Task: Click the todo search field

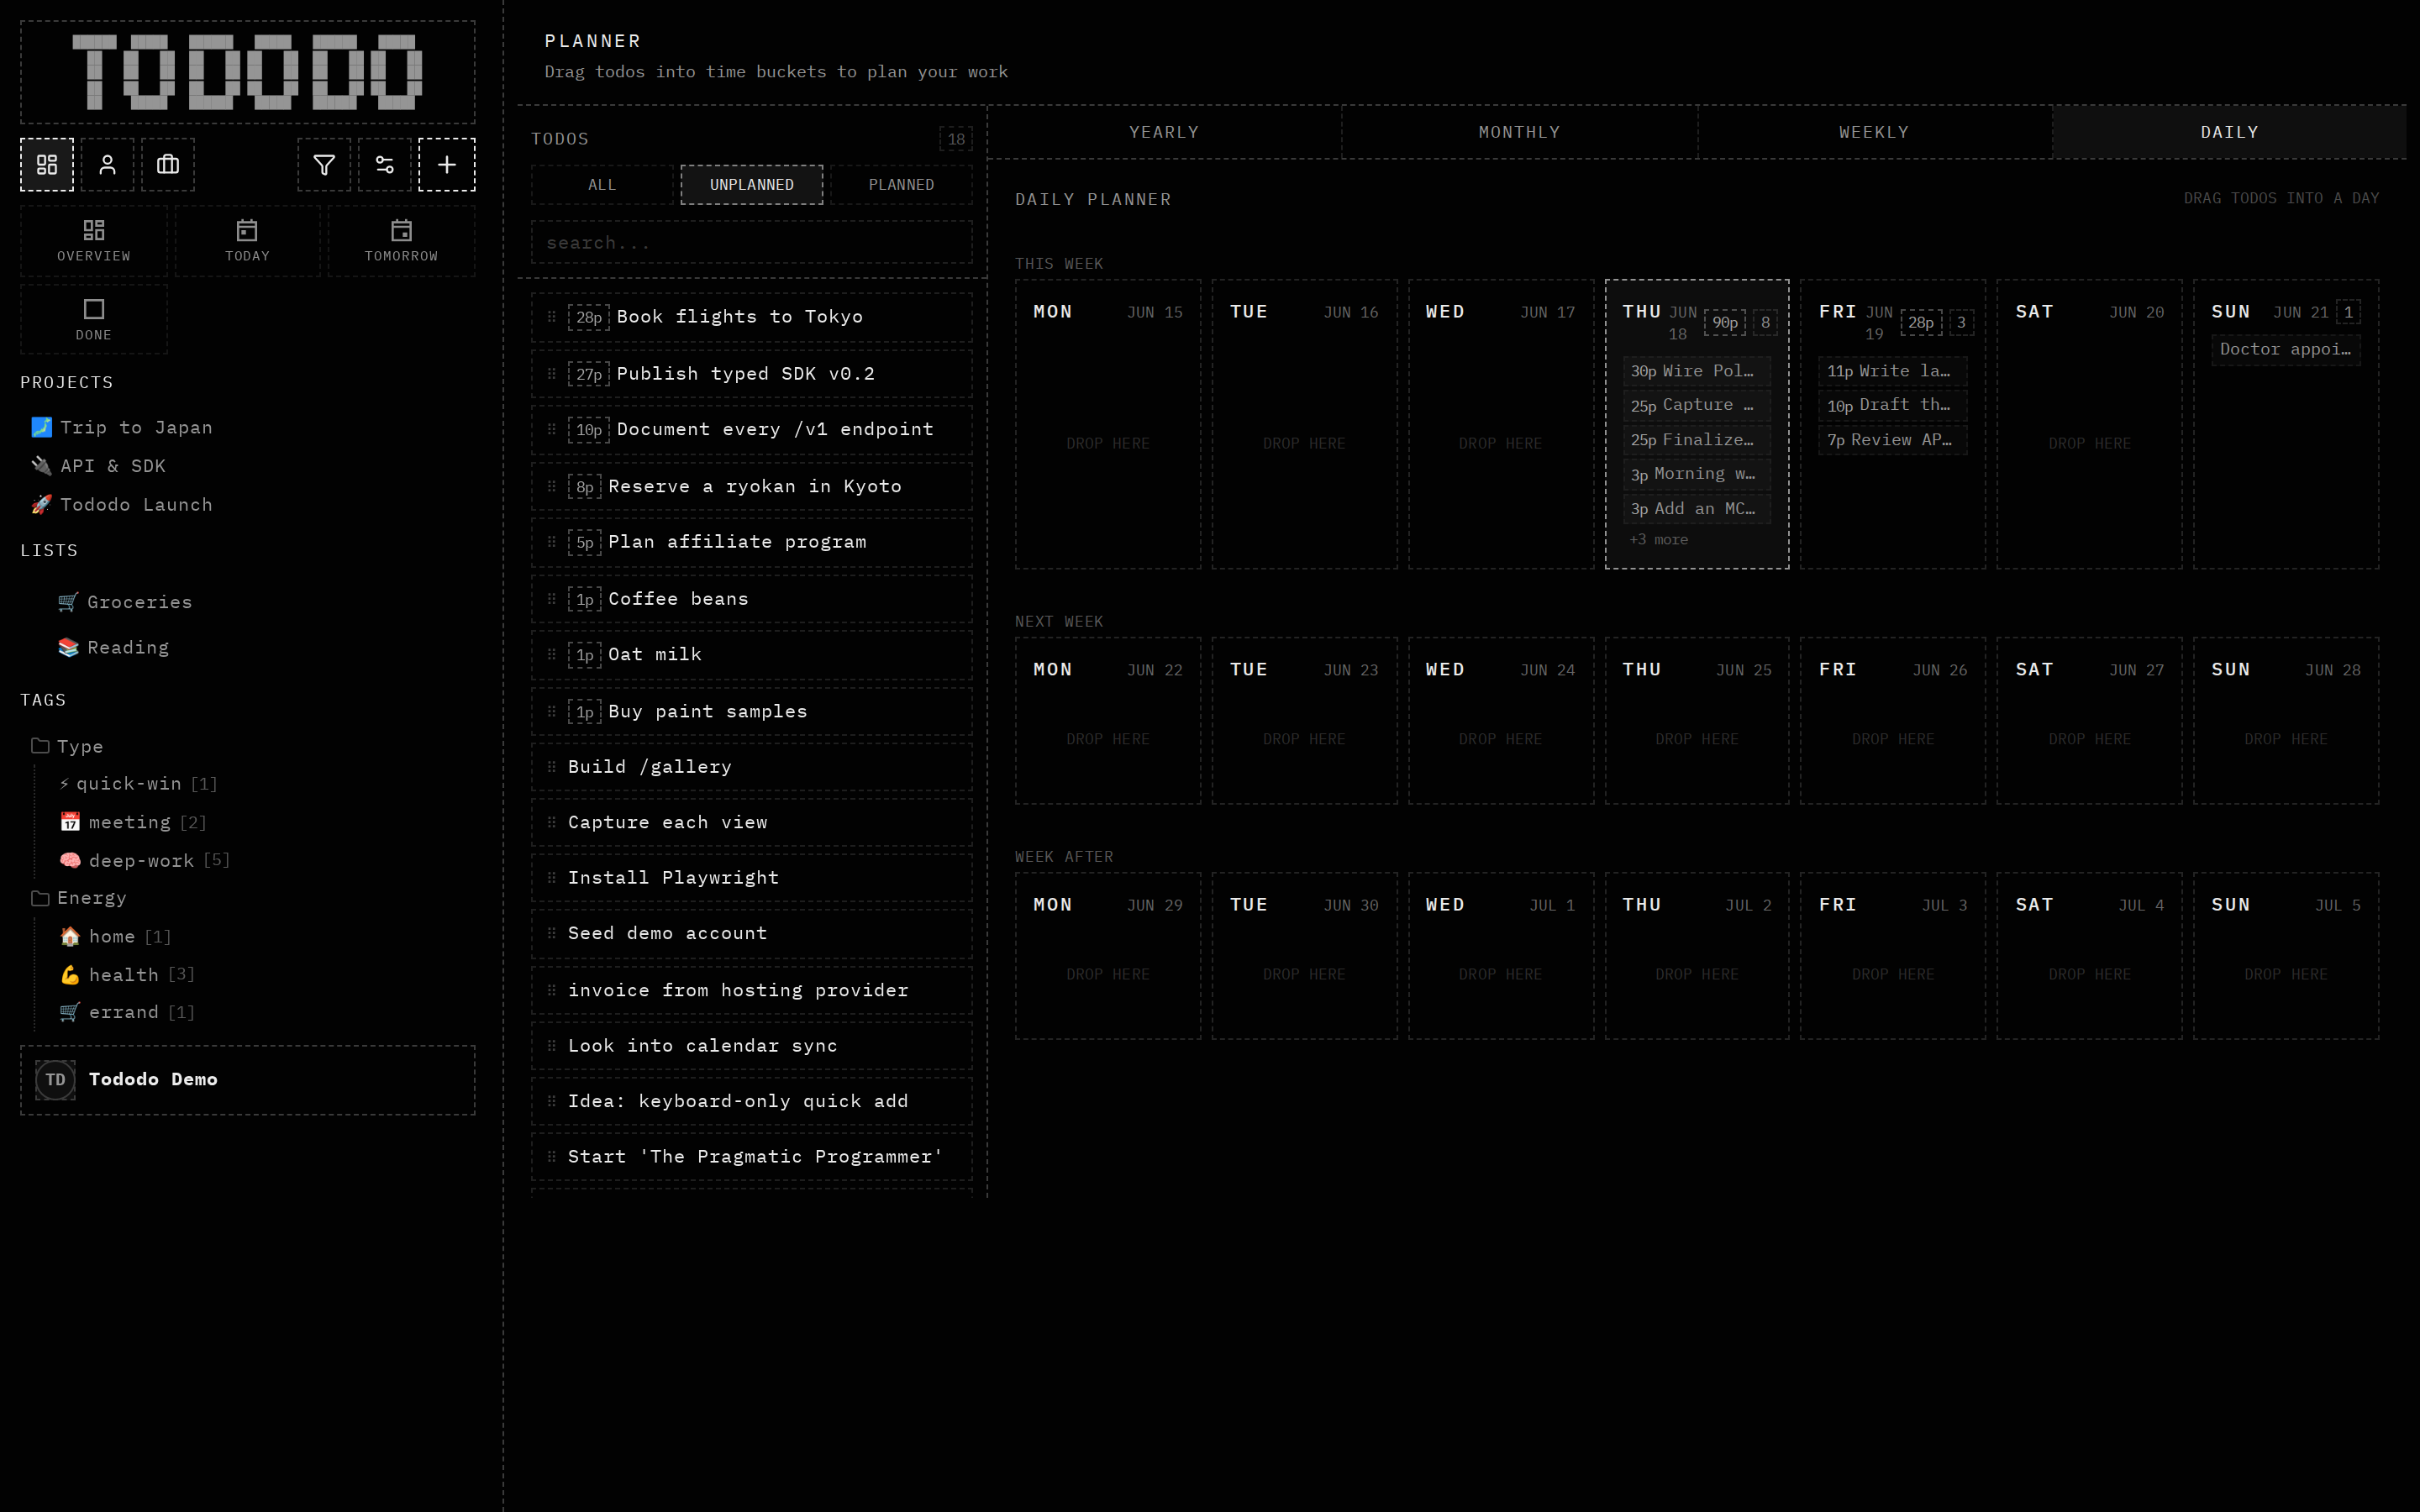Action: tap(752, 243)
